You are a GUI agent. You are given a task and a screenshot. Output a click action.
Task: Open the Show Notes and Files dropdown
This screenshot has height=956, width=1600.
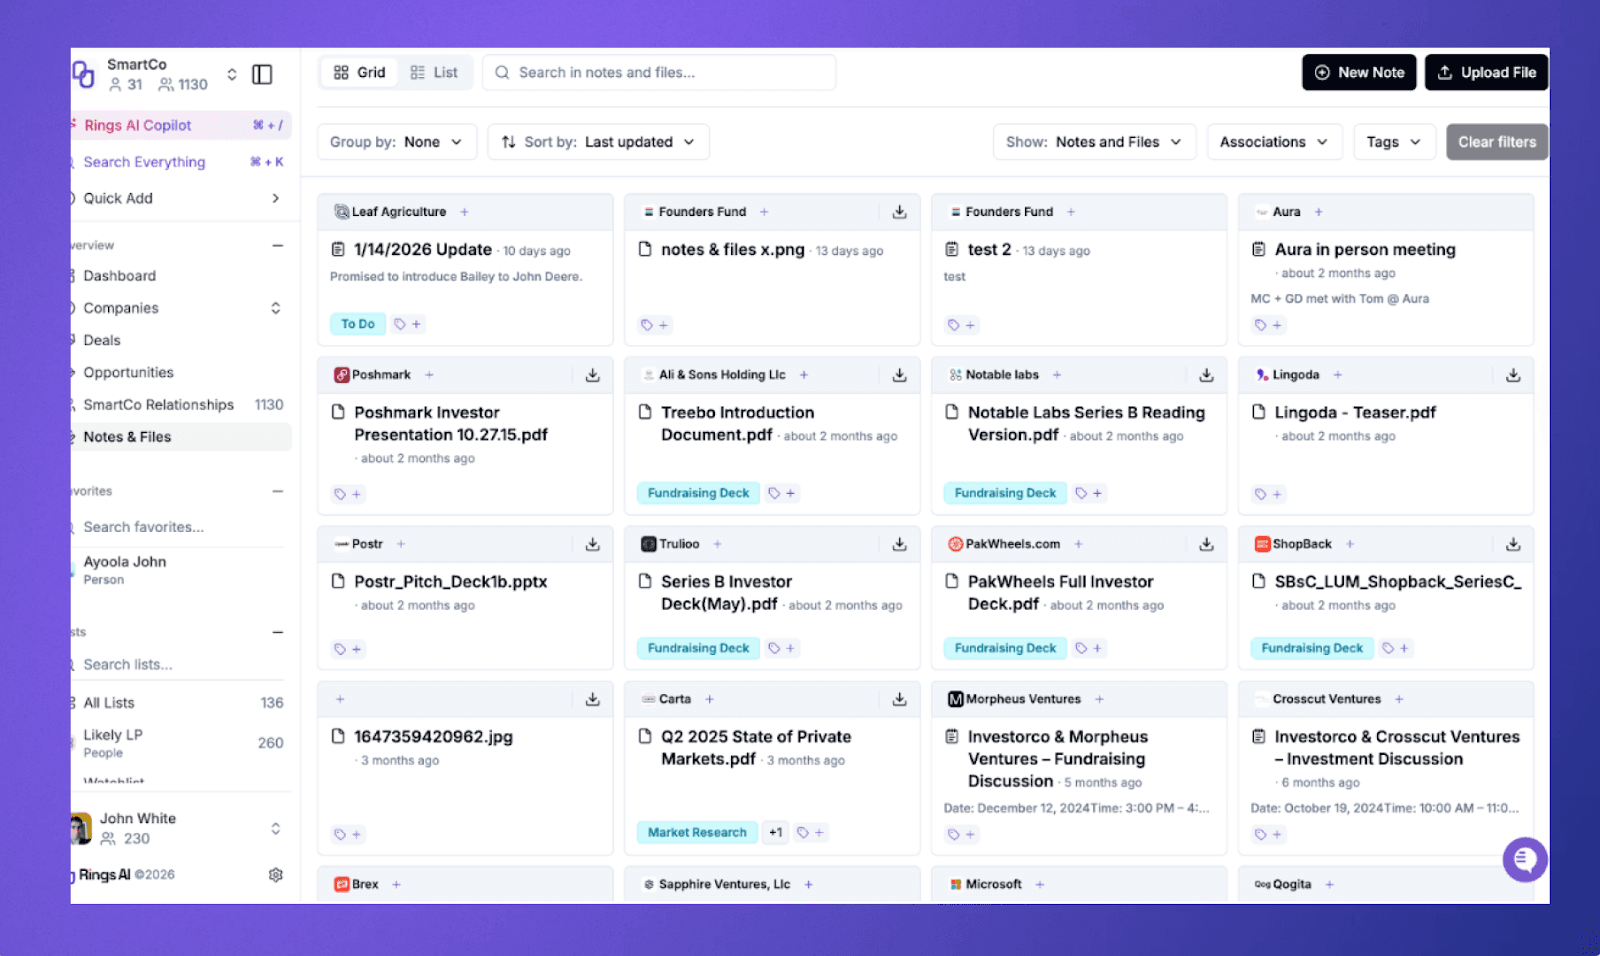pos(1095,142)
